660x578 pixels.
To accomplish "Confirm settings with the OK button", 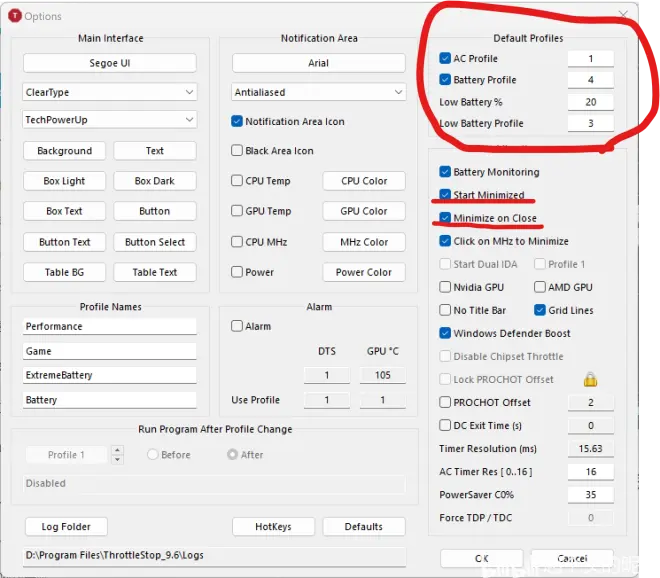I will [482, 559].
